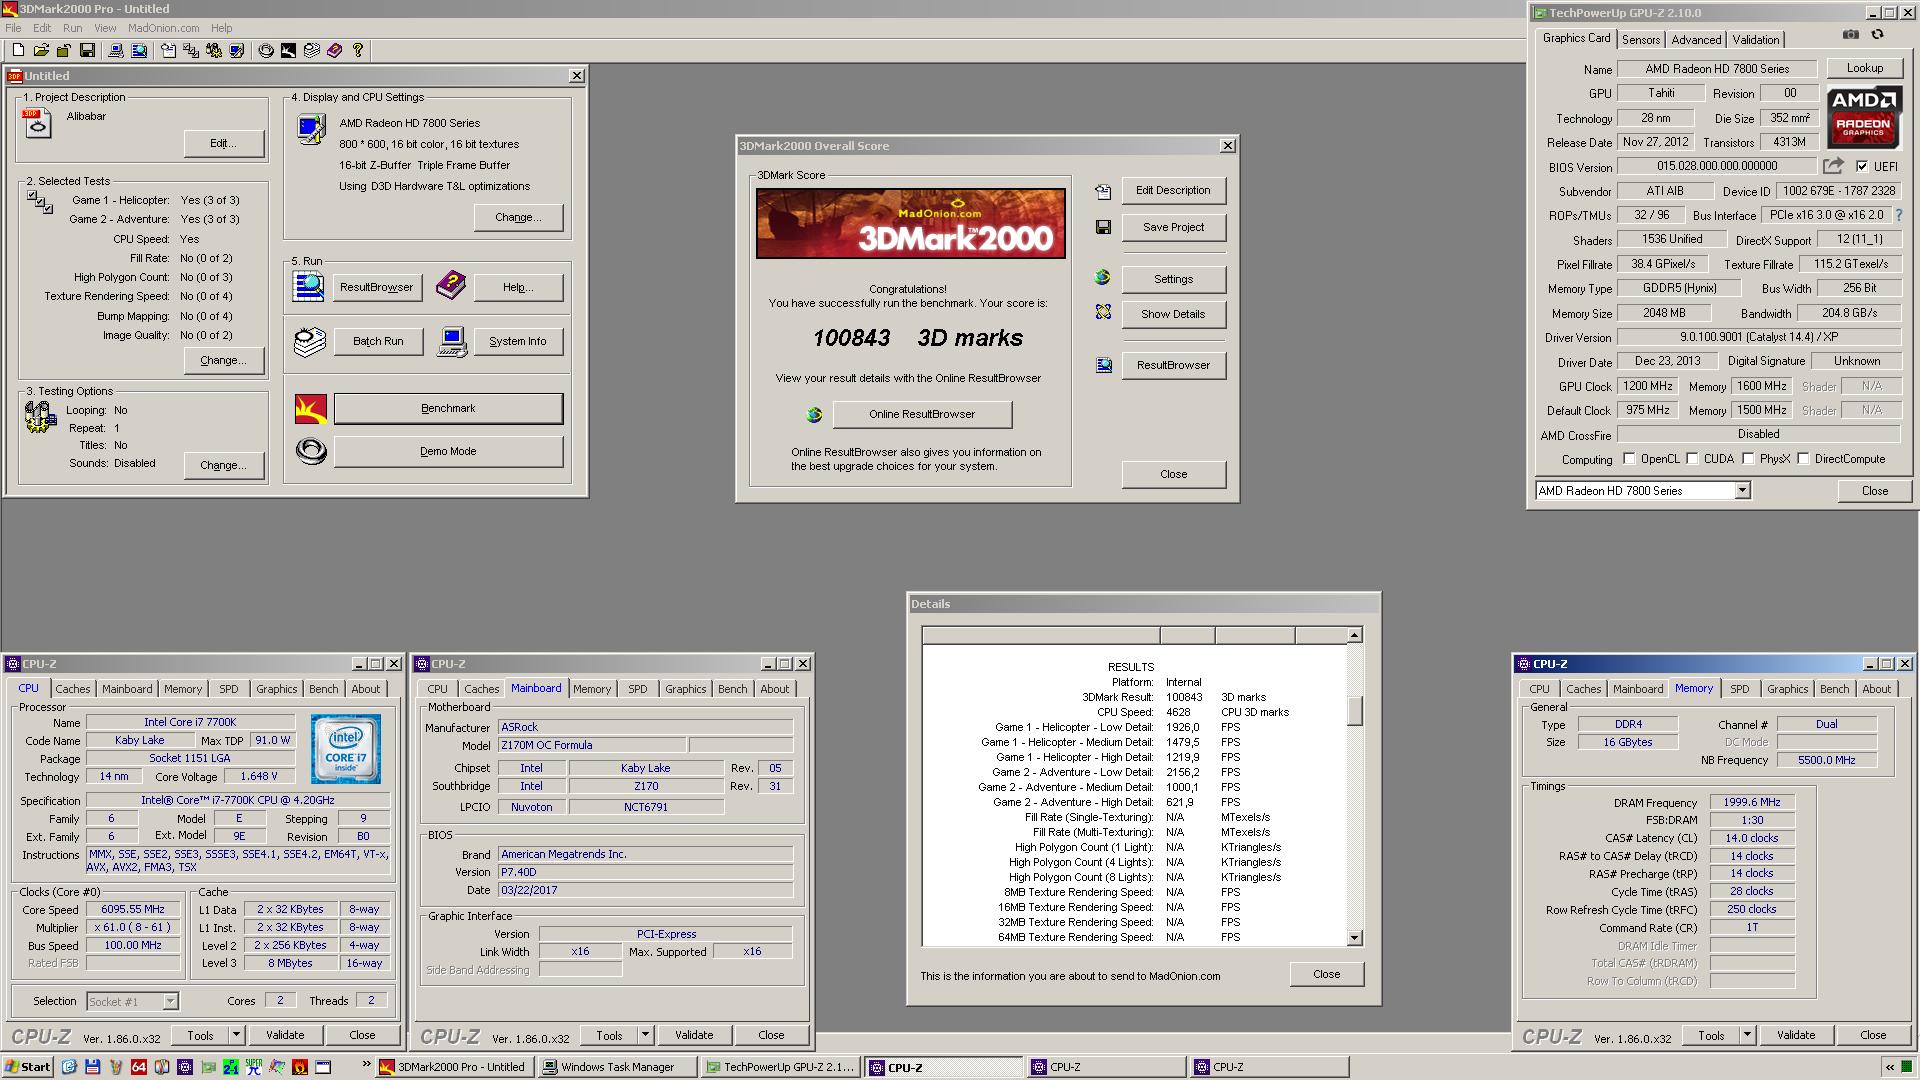Click the Lookup button in GPU-Z
Screen dimensions: 1920x1080
(x=1865, y=68)
